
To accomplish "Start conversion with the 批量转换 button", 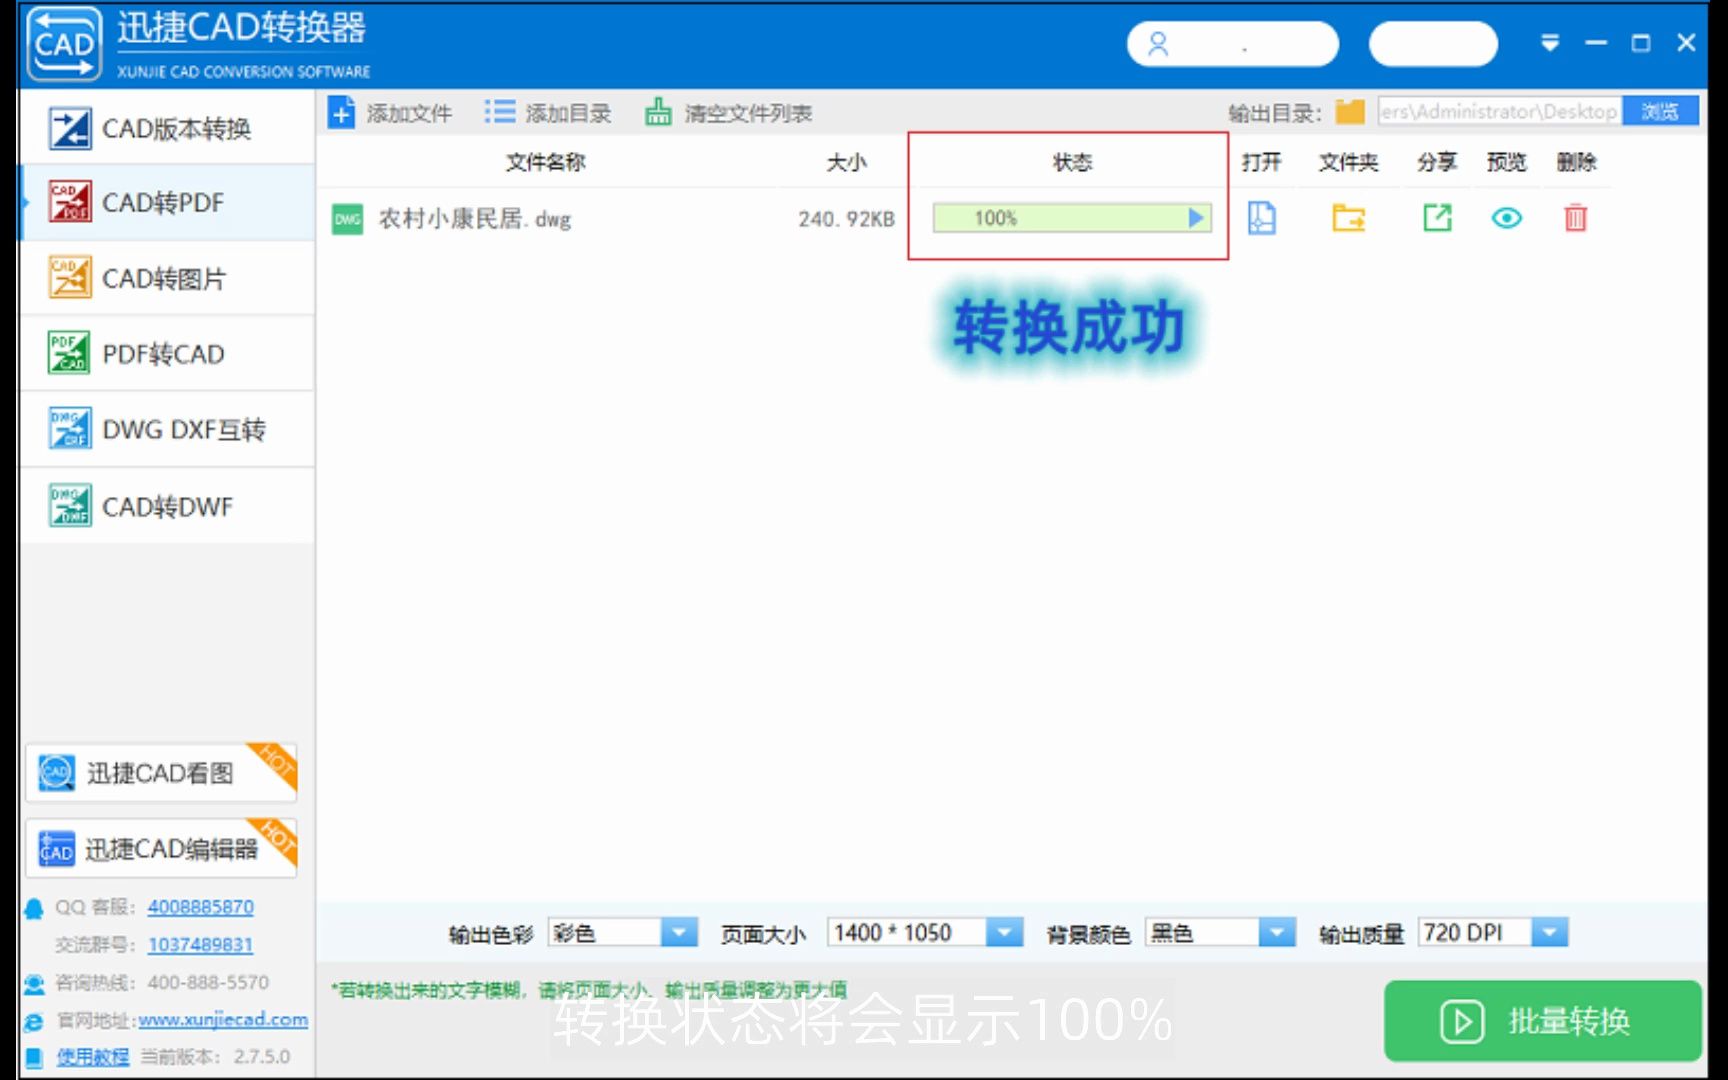I will 1541,1021.
